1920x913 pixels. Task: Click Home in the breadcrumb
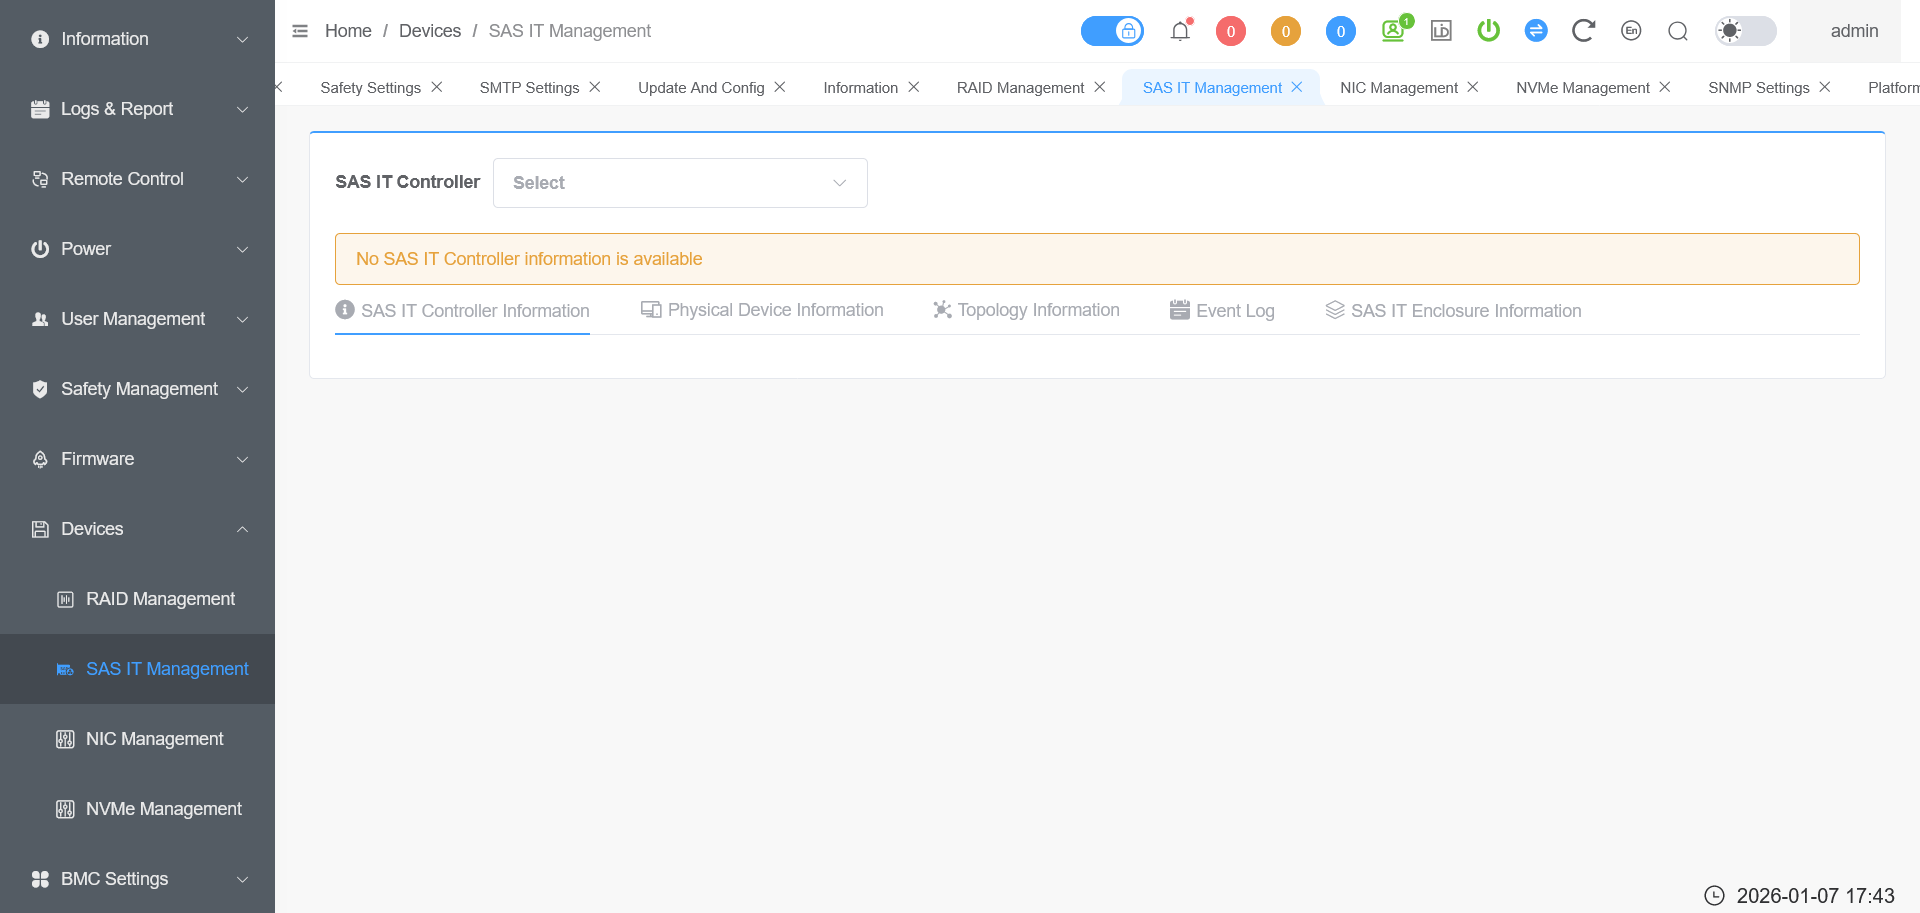pyautogui.click(x=348, y=31)
